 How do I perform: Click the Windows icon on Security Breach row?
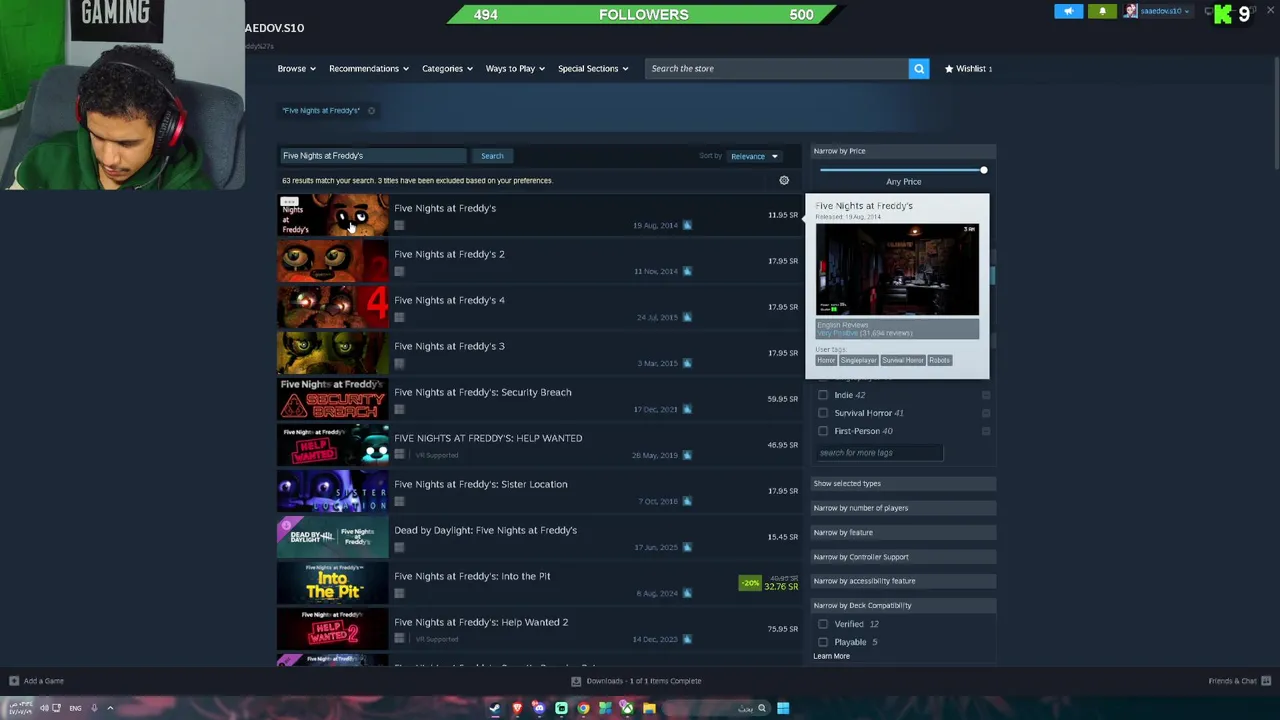pyautogui.click(x=687, y=409)
